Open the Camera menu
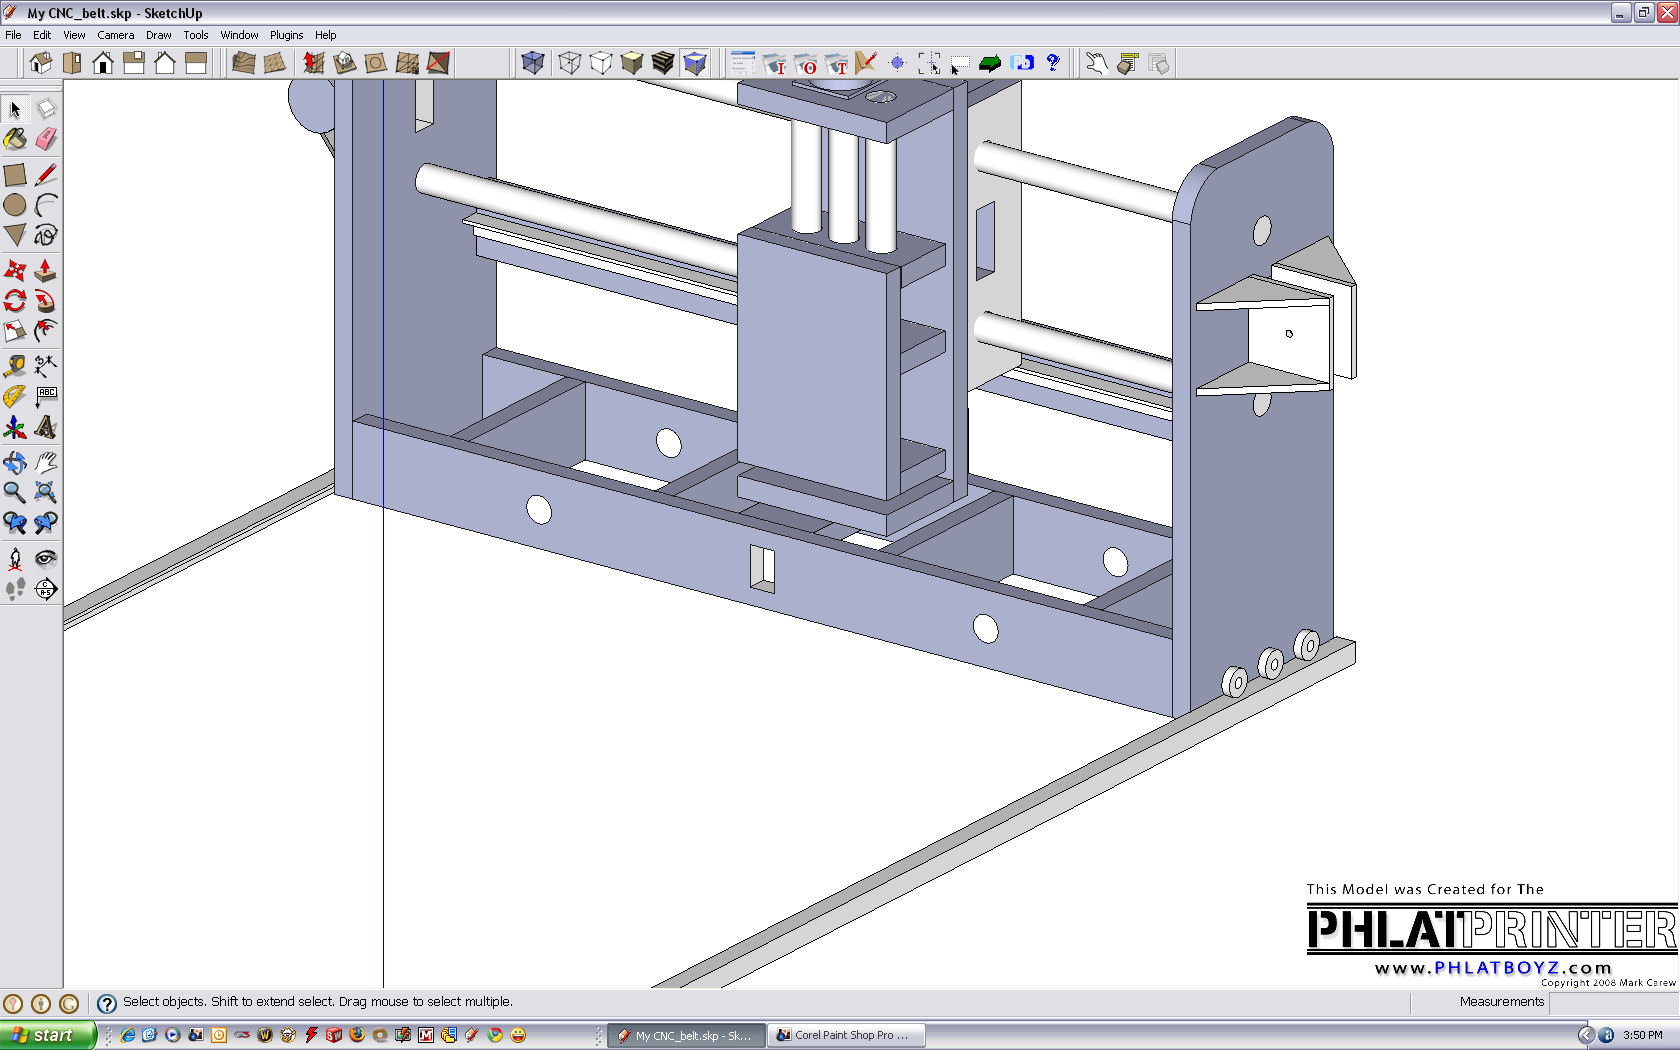The image size is (1680, 1050). pyautogui.click(x=115, y=35)
